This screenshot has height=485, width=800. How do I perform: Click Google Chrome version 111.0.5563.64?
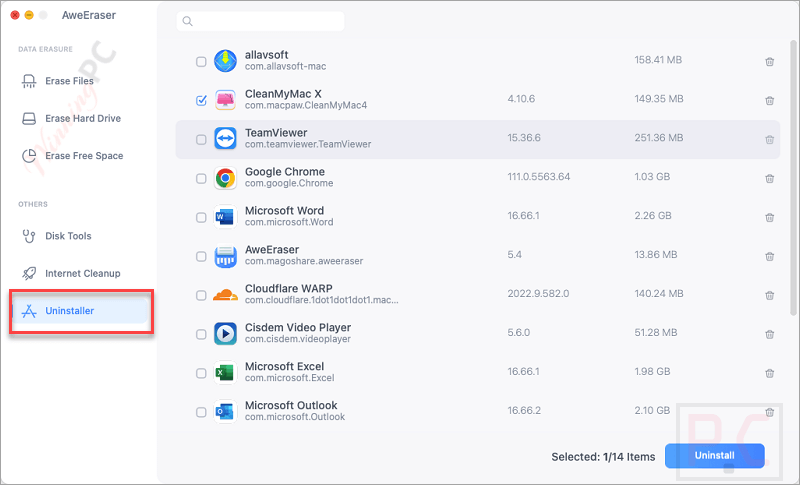click(x=539, y=176)
